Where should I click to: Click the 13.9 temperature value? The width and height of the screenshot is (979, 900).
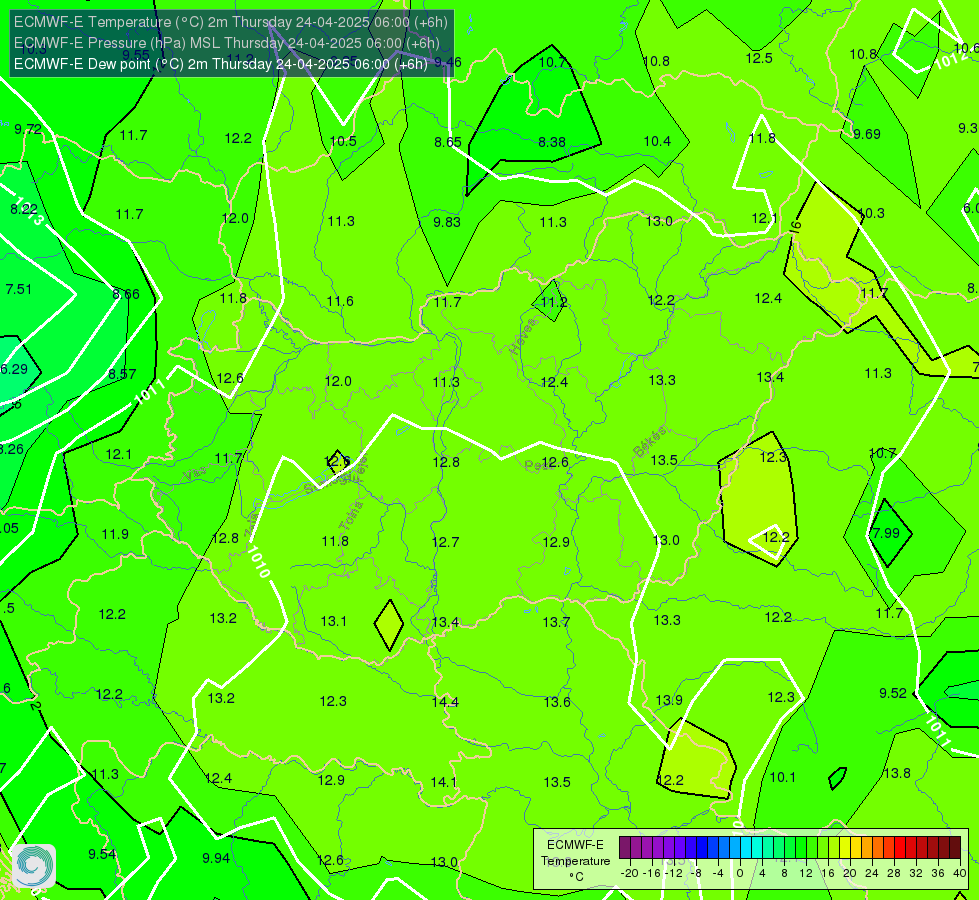pyautogui.click(x=669, y=700)
